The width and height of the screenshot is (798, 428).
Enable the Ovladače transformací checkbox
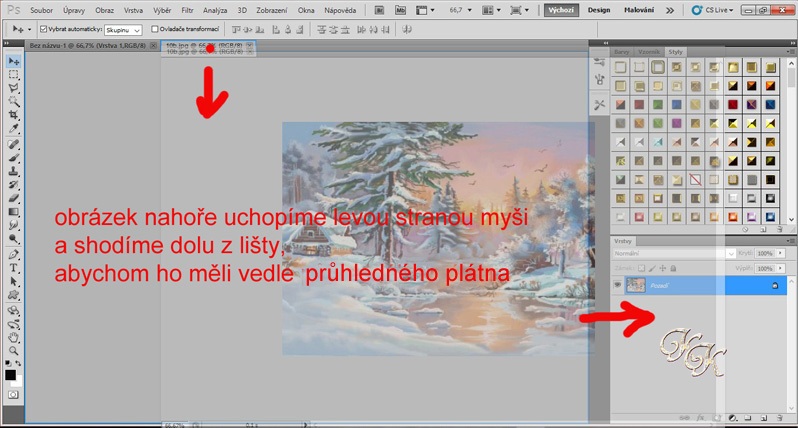155,29
